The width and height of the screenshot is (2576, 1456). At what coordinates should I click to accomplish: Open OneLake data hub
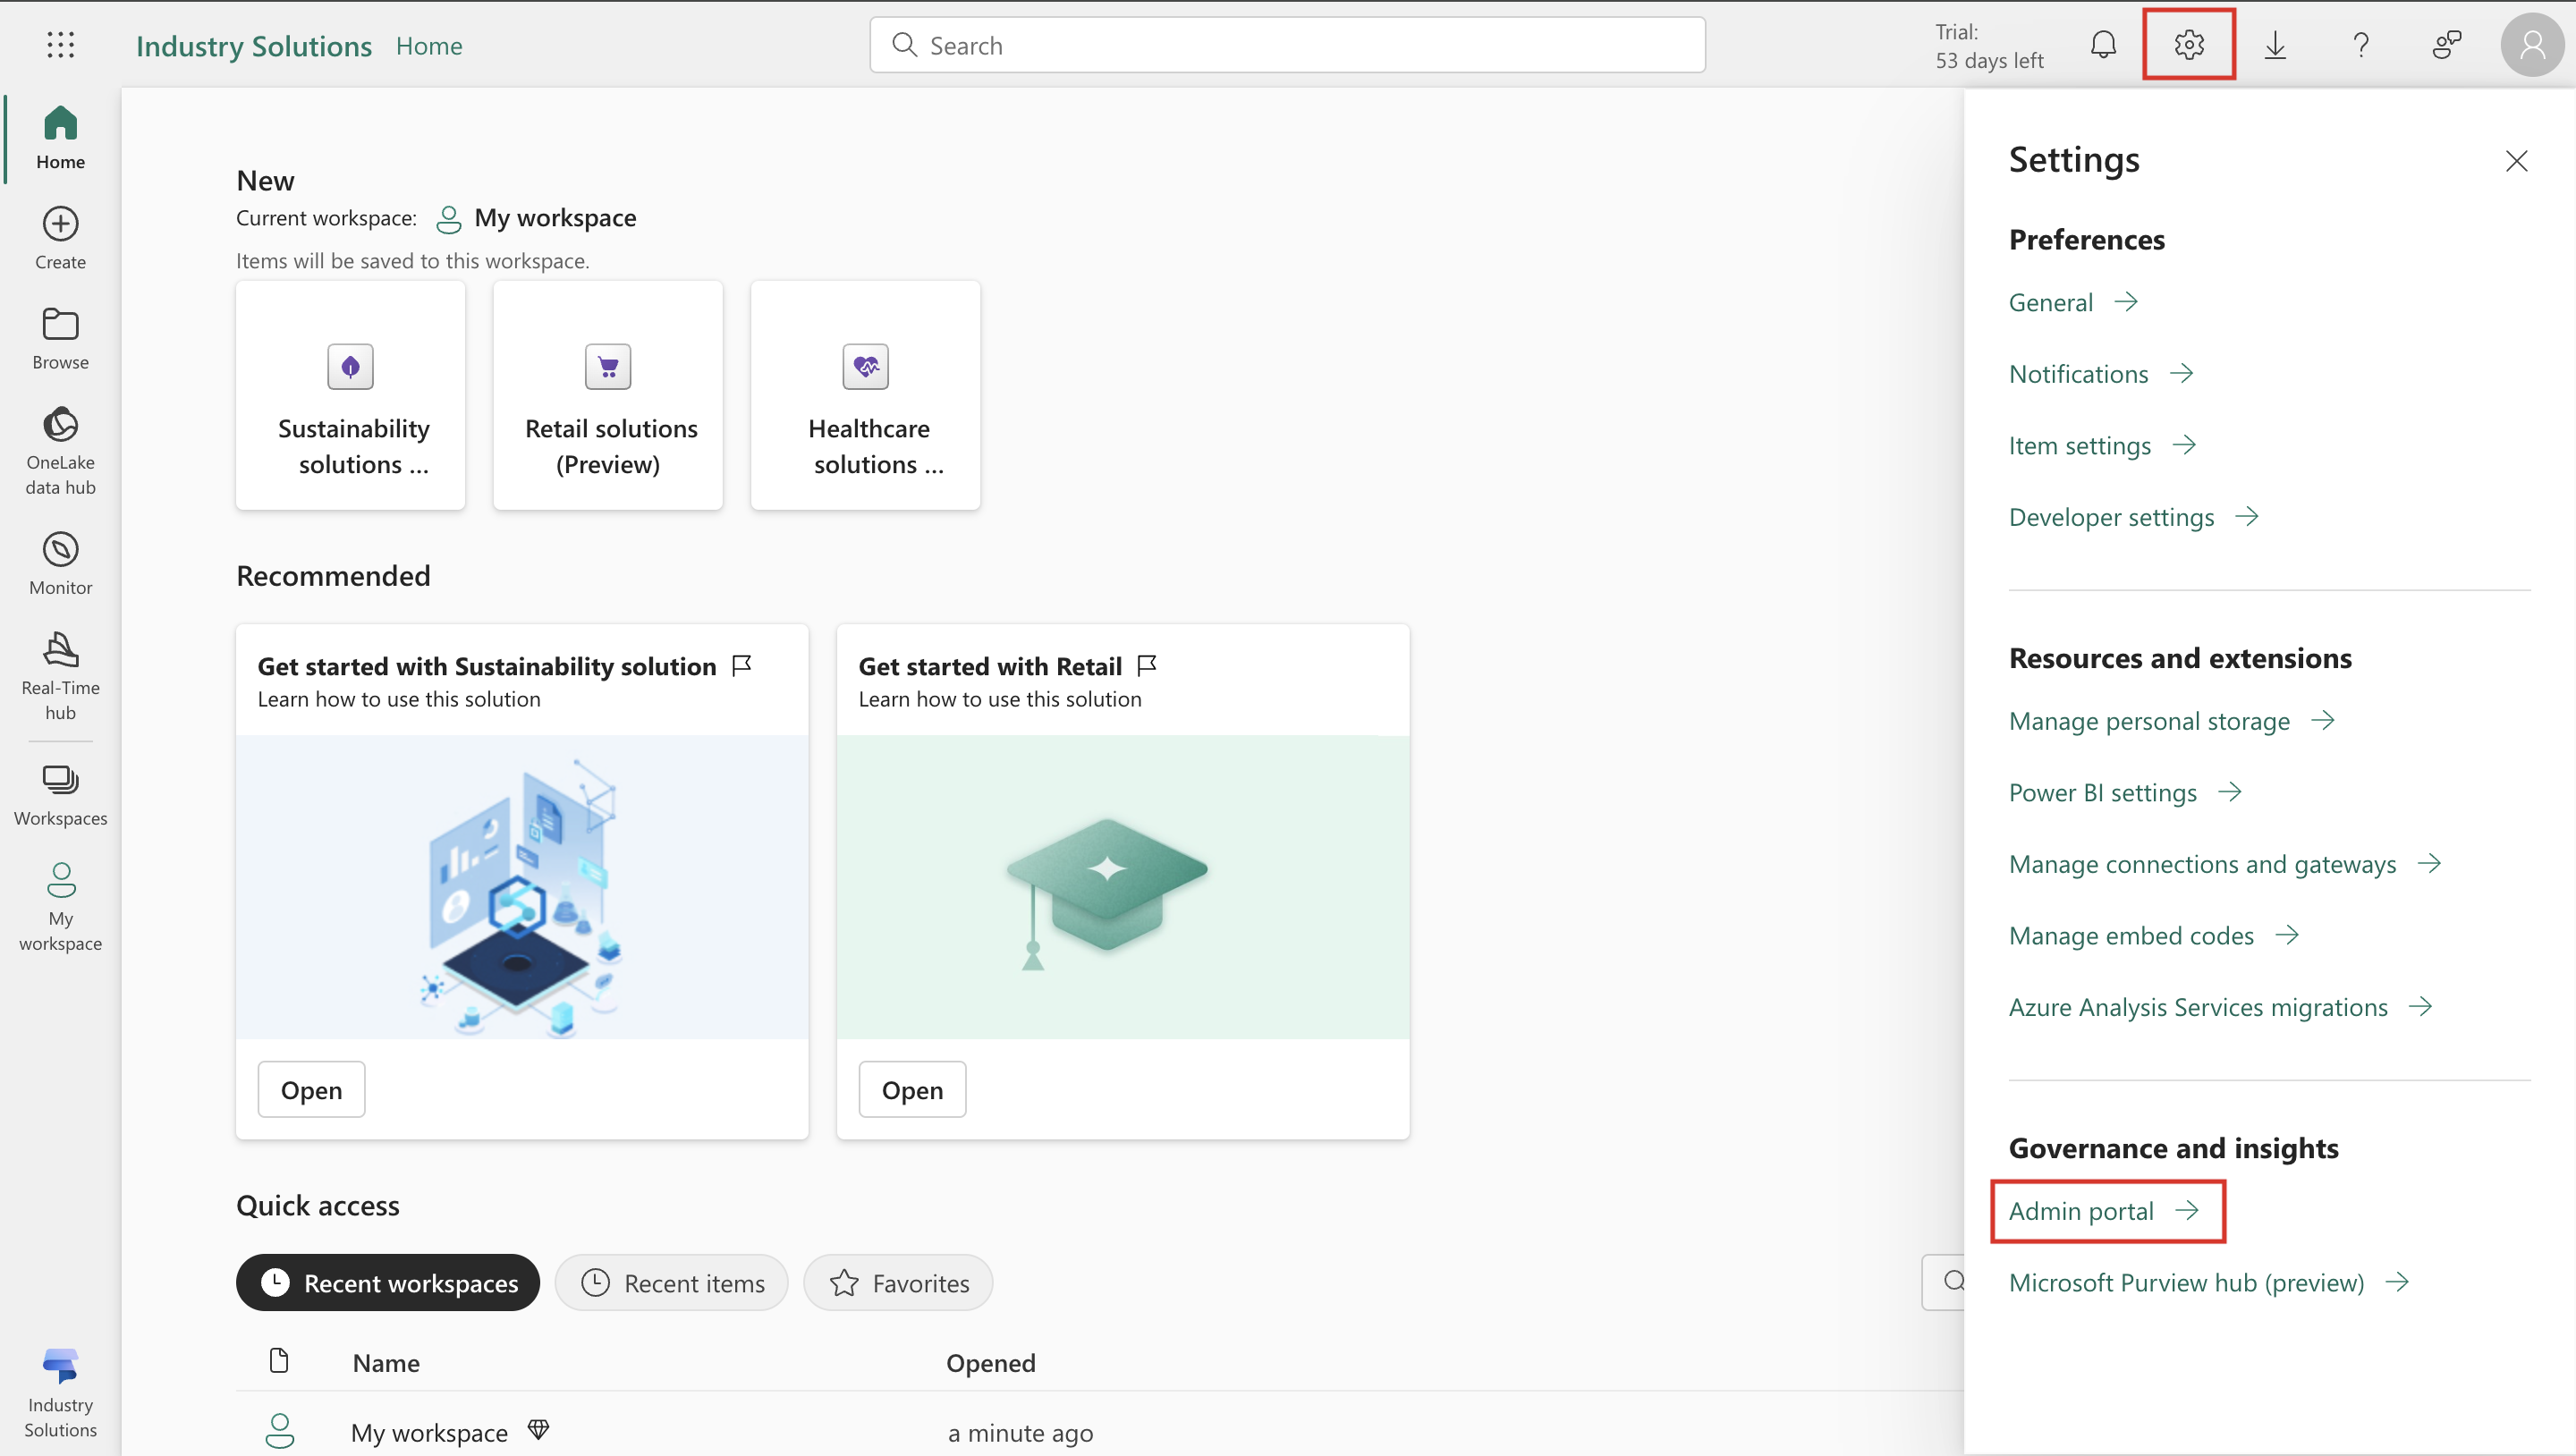point(60,451)
